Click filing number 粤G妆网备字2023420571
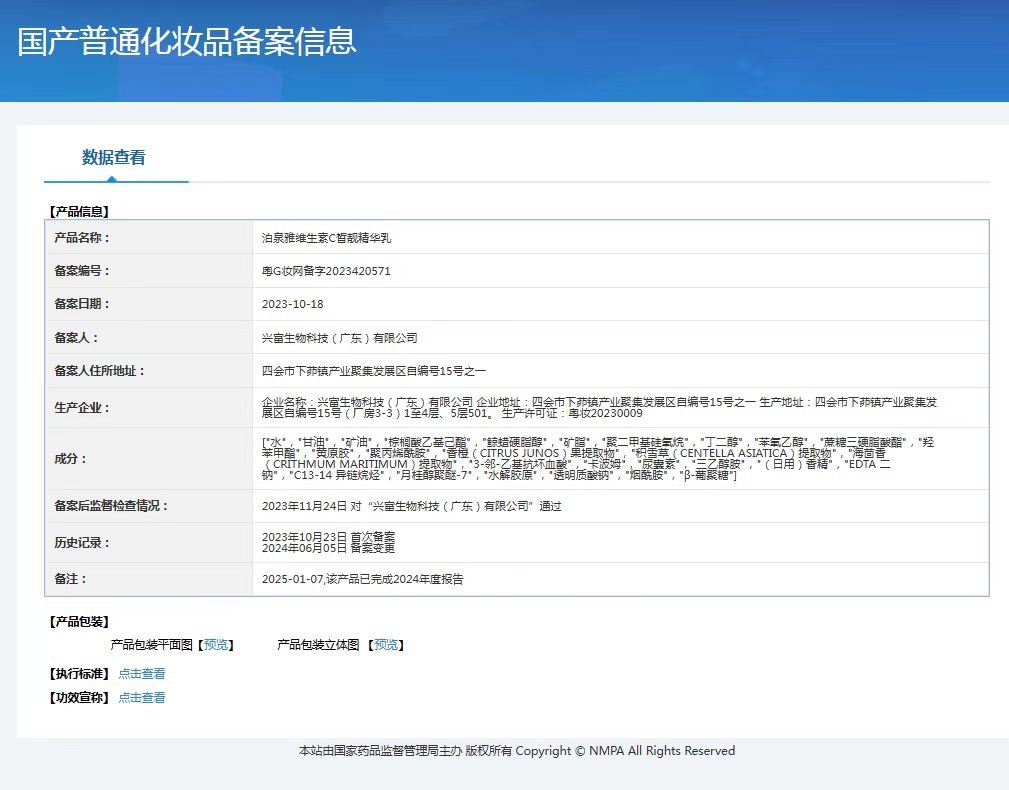Viewport: 1009px width, 790px height. coord(326,271)
